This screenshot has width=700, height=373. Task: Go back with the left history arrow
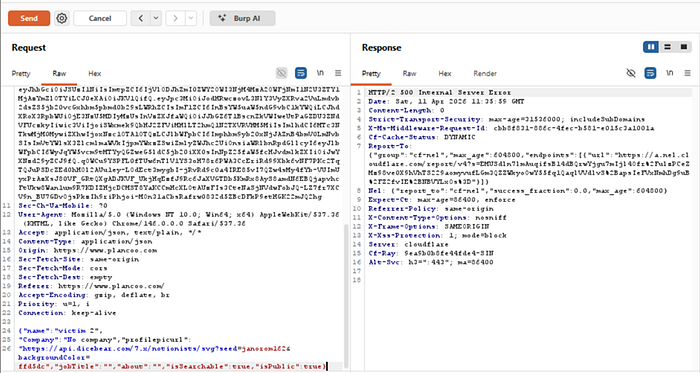point(141,18)
